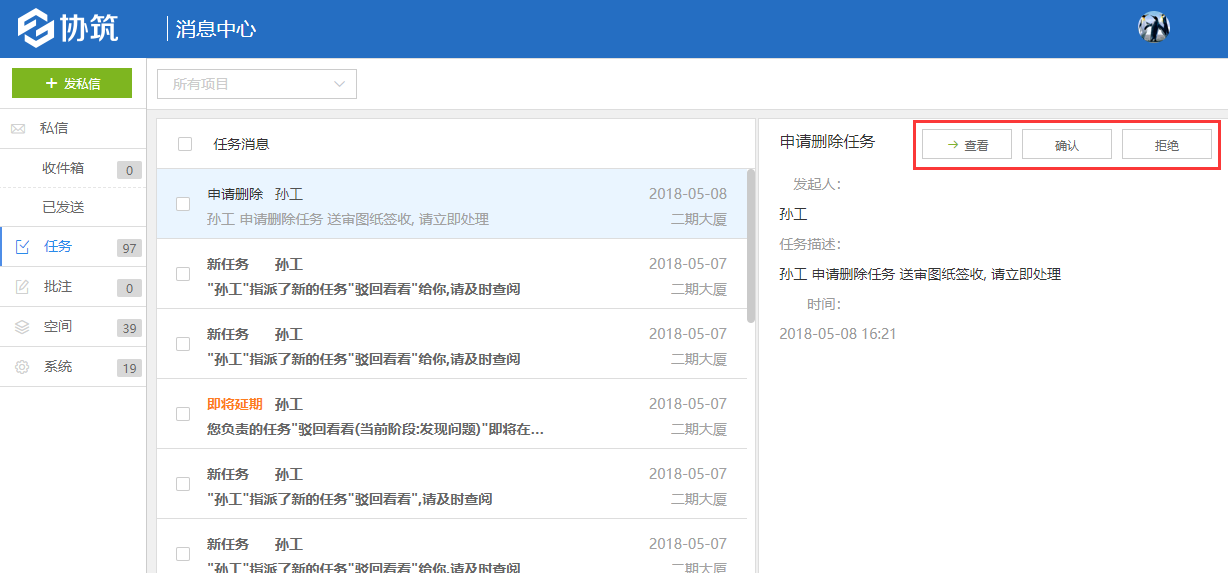
Task: Open the user avatar profile picture
Action: [x=1153, y=27]
